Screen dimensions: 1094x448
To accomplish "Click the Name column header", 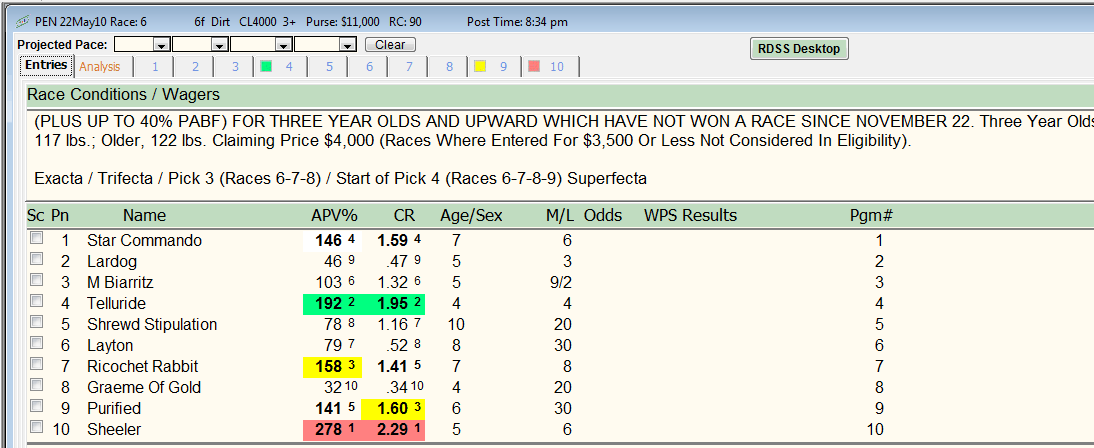I will [144, 216].
